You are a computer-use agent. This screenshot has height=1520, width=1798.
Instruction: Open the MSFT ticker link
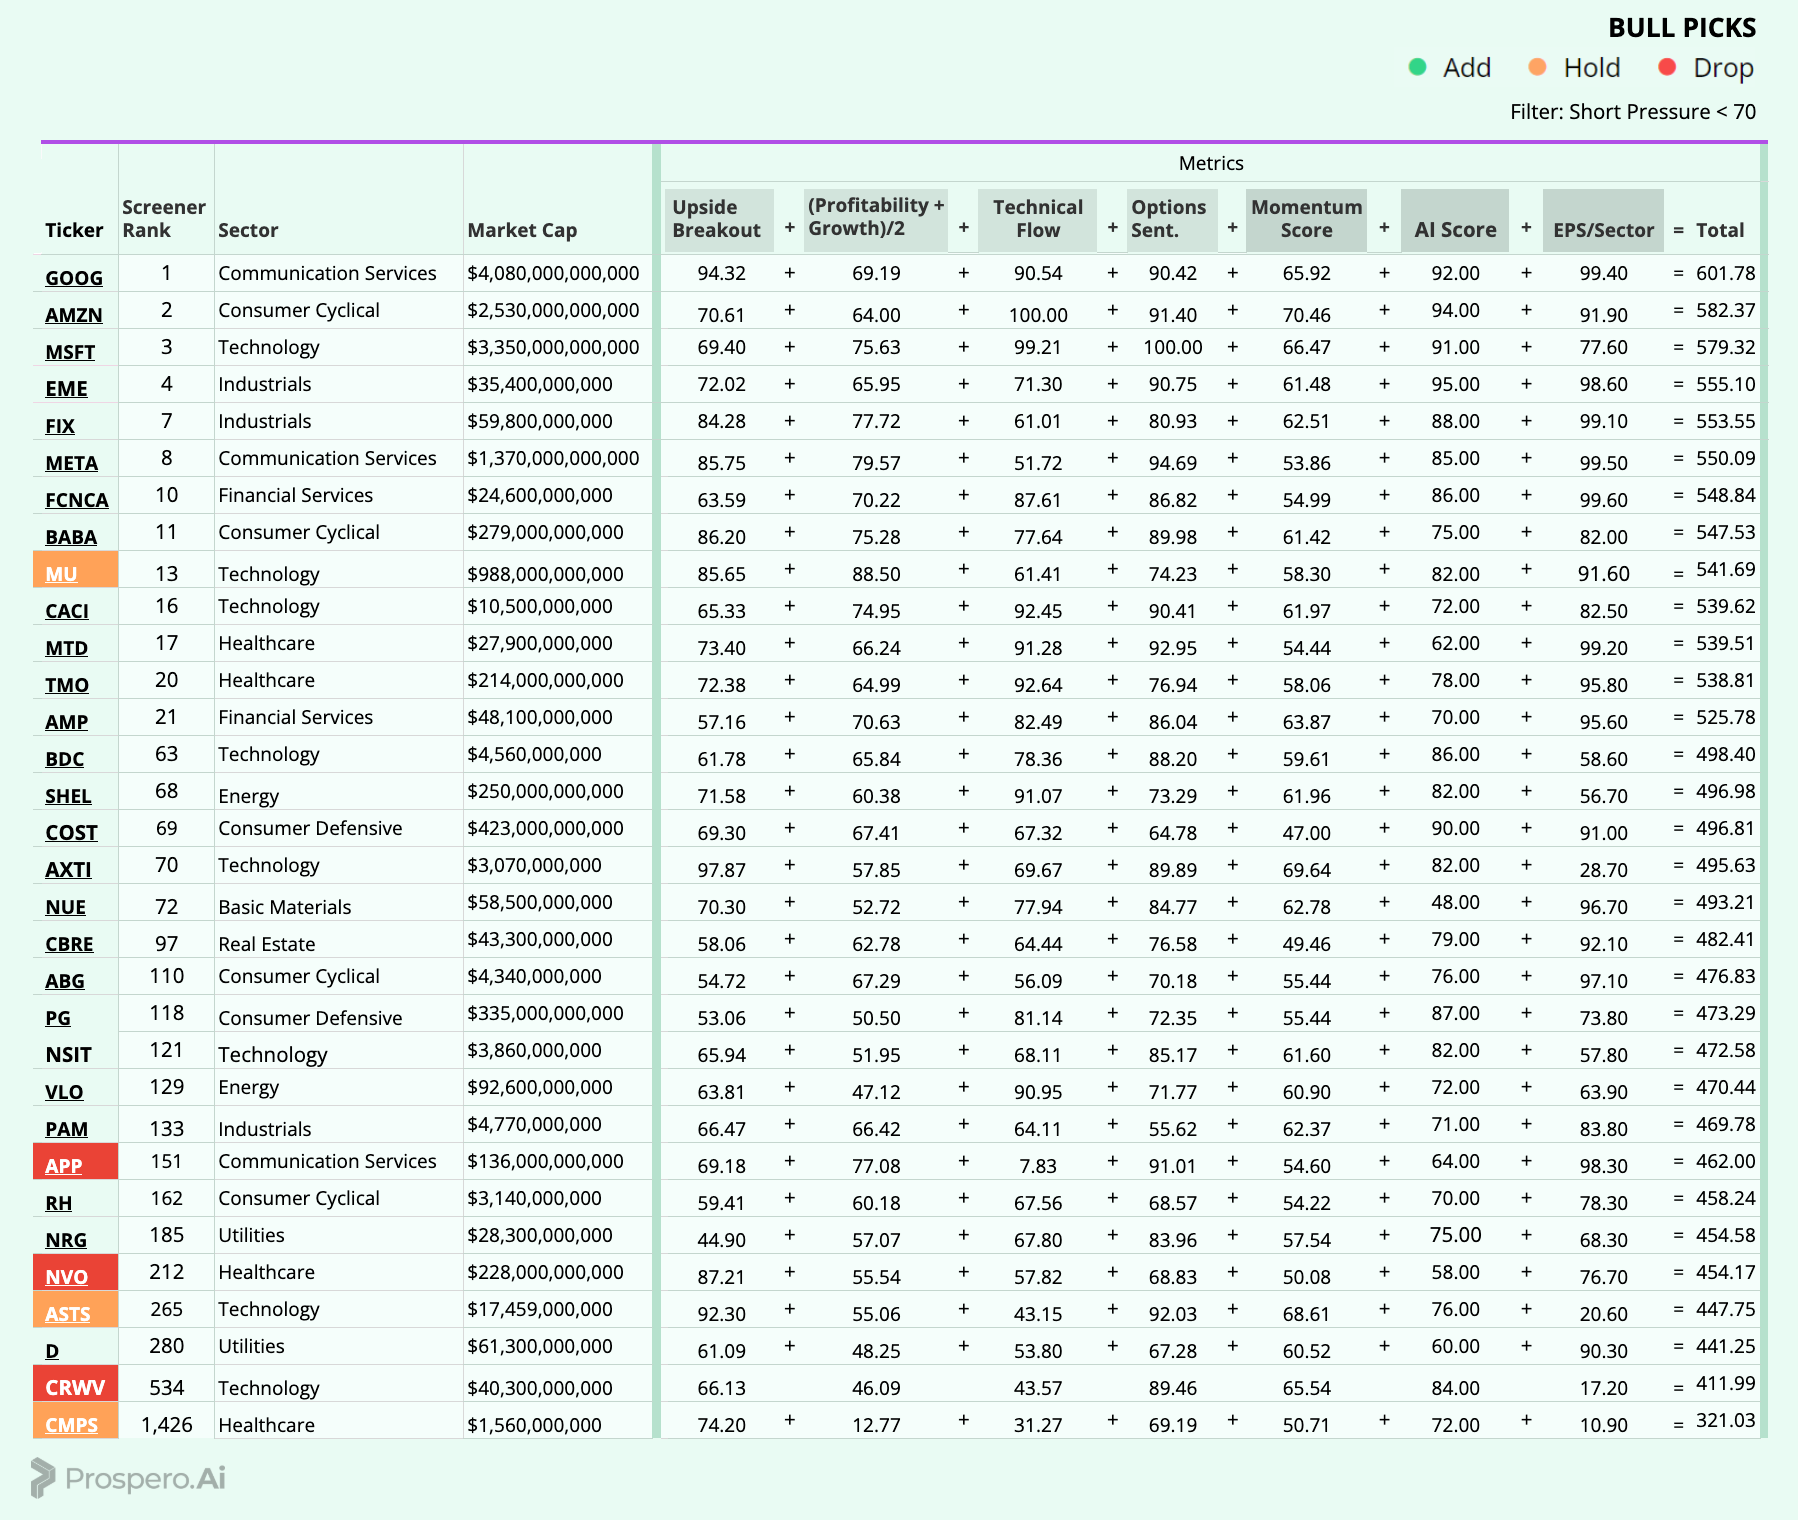(x=70, y=352)
